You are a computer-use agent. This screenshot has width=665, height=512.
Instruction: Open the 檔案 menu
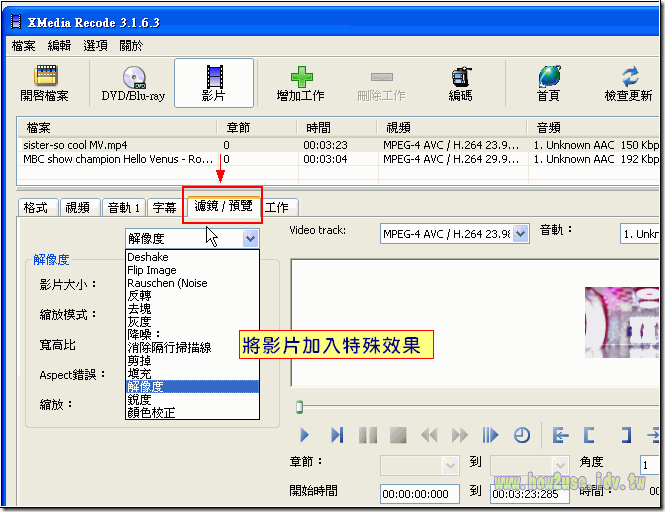[x=24, y=45]
